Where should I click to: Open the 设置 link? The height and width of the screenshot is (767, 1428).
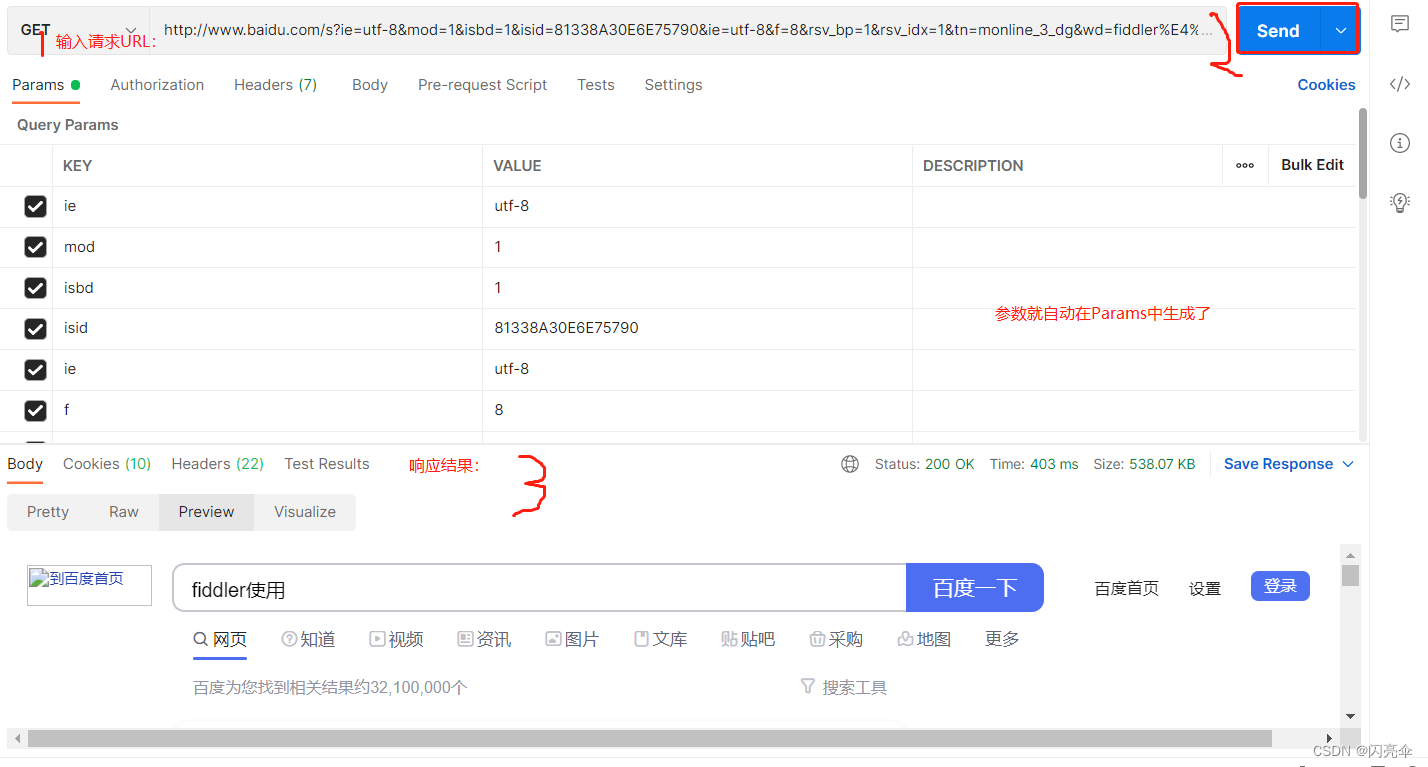(x=1205, y=589)
